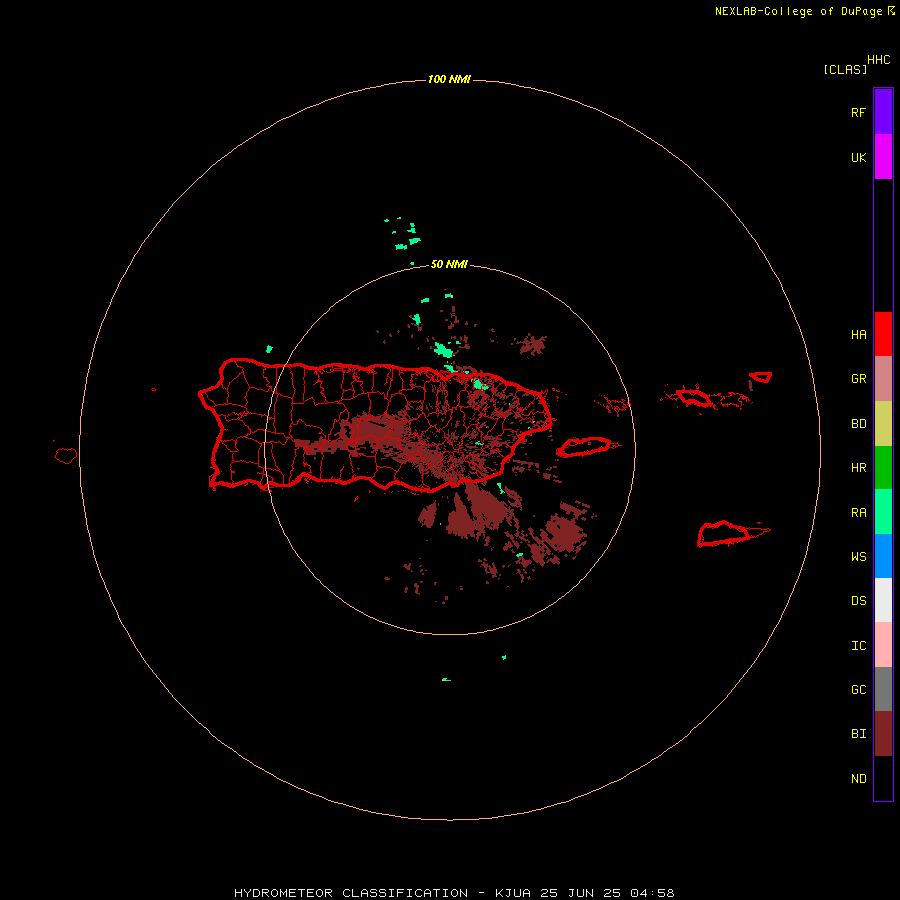Click the DS white legend swatch
Screen dimensions: 900x900
[883, 600]
